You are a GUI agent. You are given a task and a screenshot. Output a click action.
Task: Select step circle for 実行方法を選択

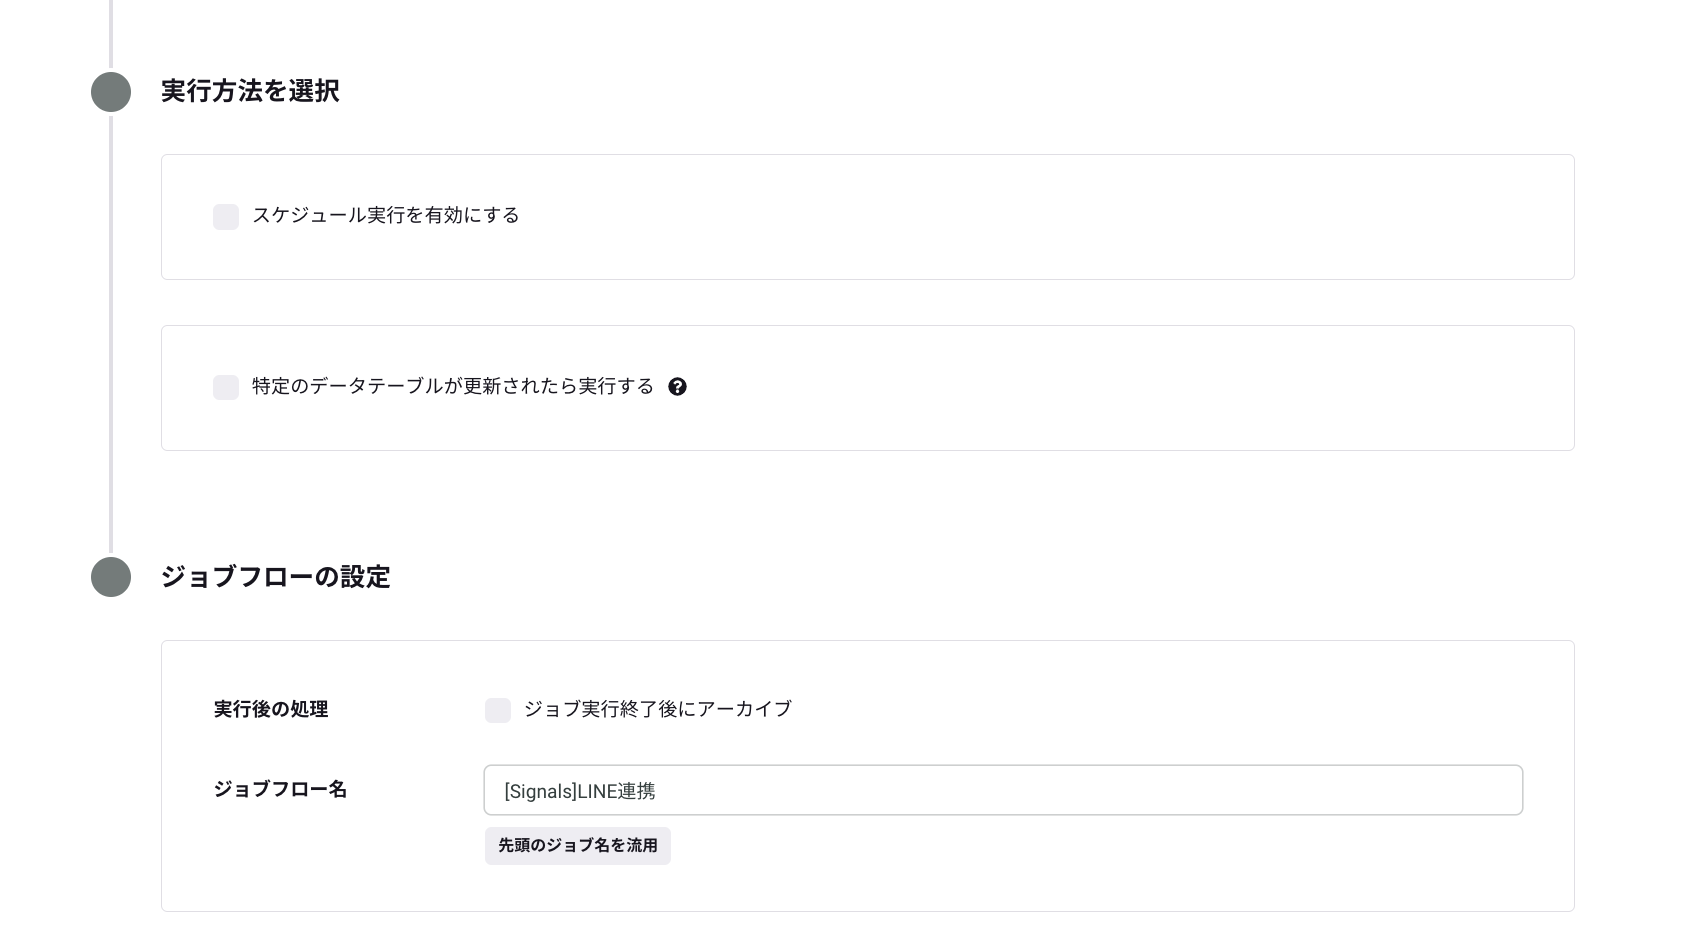pos(111,92)
